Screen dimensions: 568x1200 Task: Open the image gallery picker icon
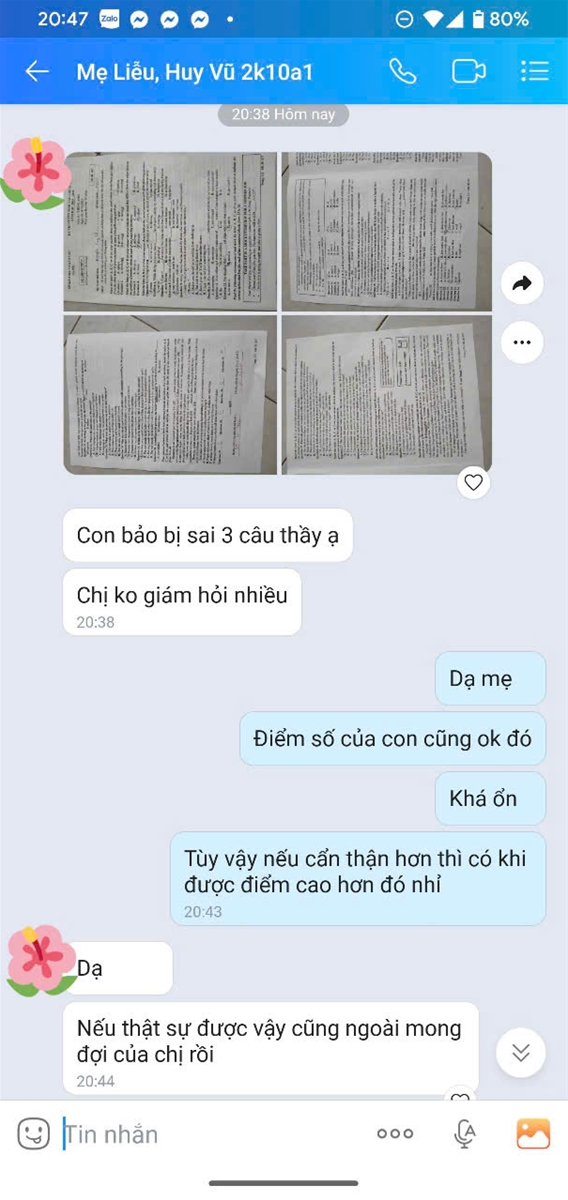[x=533, y=1133]
